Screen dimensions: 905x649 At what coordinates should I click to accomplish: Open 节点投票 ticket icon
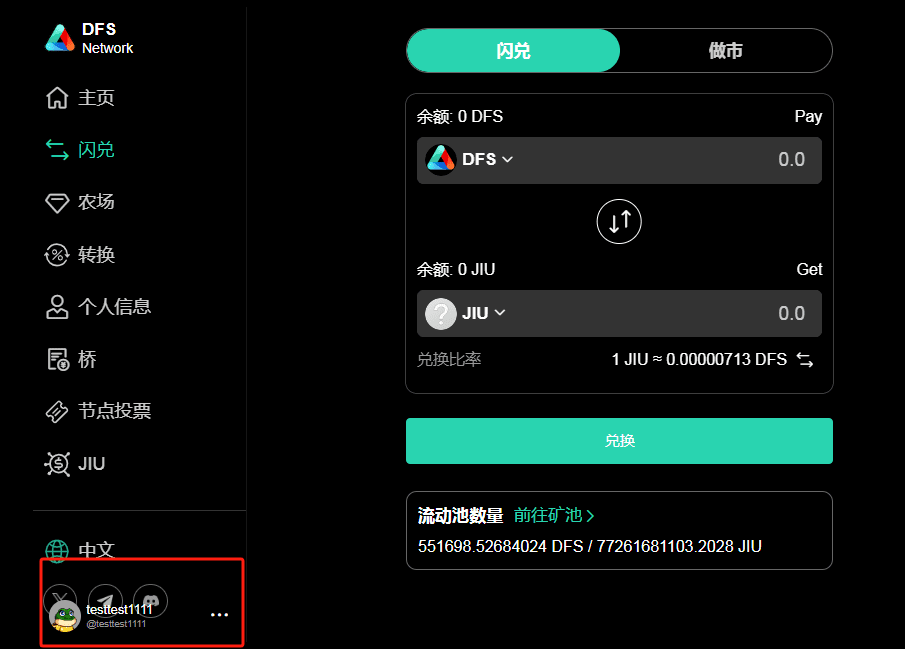click(x=57, y=411)
